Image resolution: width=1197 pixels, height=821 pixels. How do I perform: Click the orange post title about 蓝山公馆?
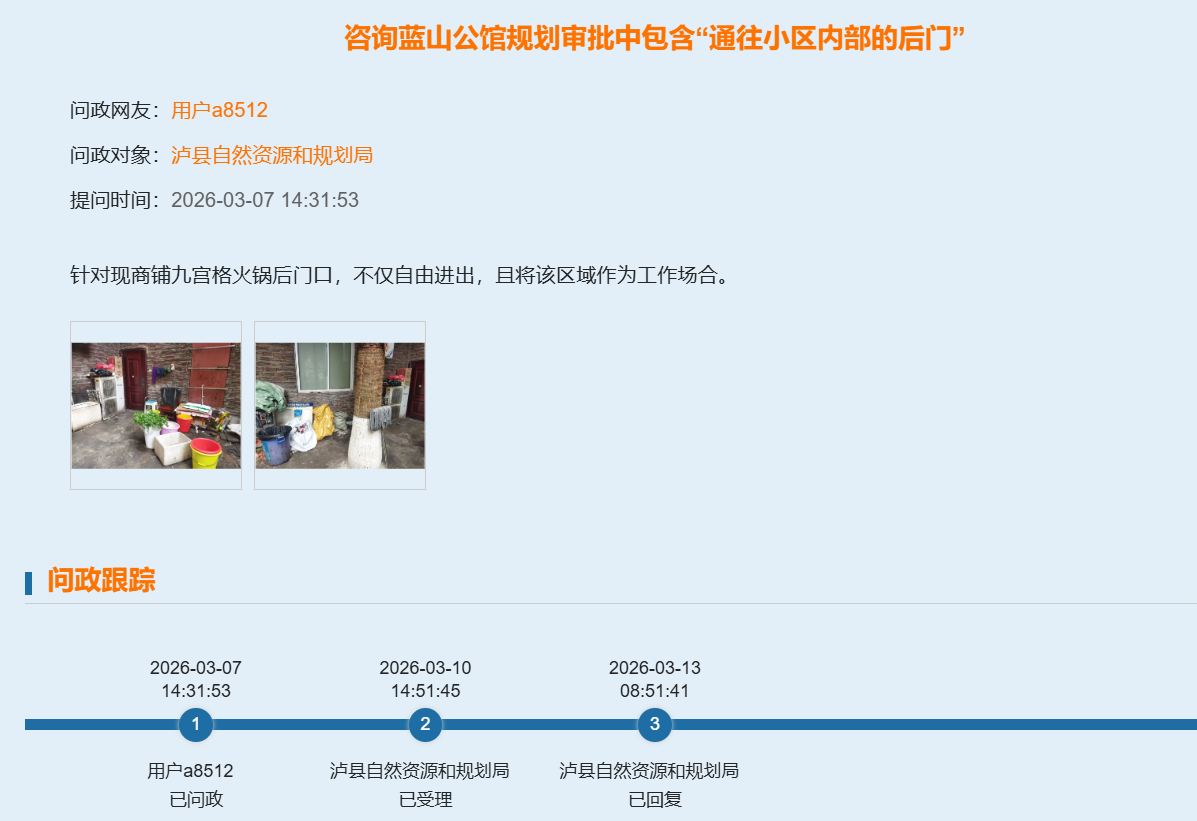[x=654, y=39]
